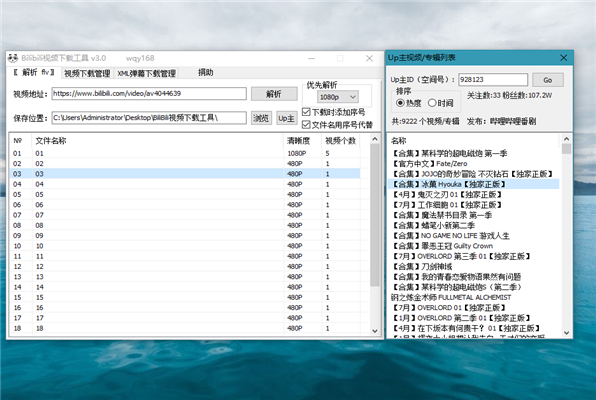
Task: Close the Bilibili视频下载工具 main window
Action: click(x=369, y=58)
